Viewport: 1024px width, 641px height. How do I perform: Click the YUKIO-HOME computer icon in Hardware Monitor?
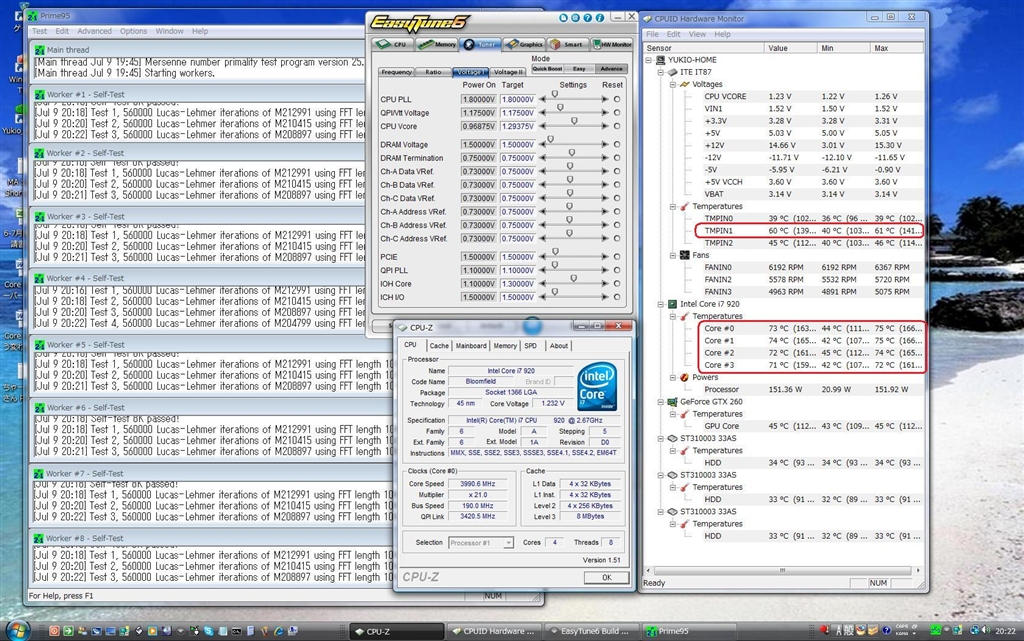click(660, 60)
